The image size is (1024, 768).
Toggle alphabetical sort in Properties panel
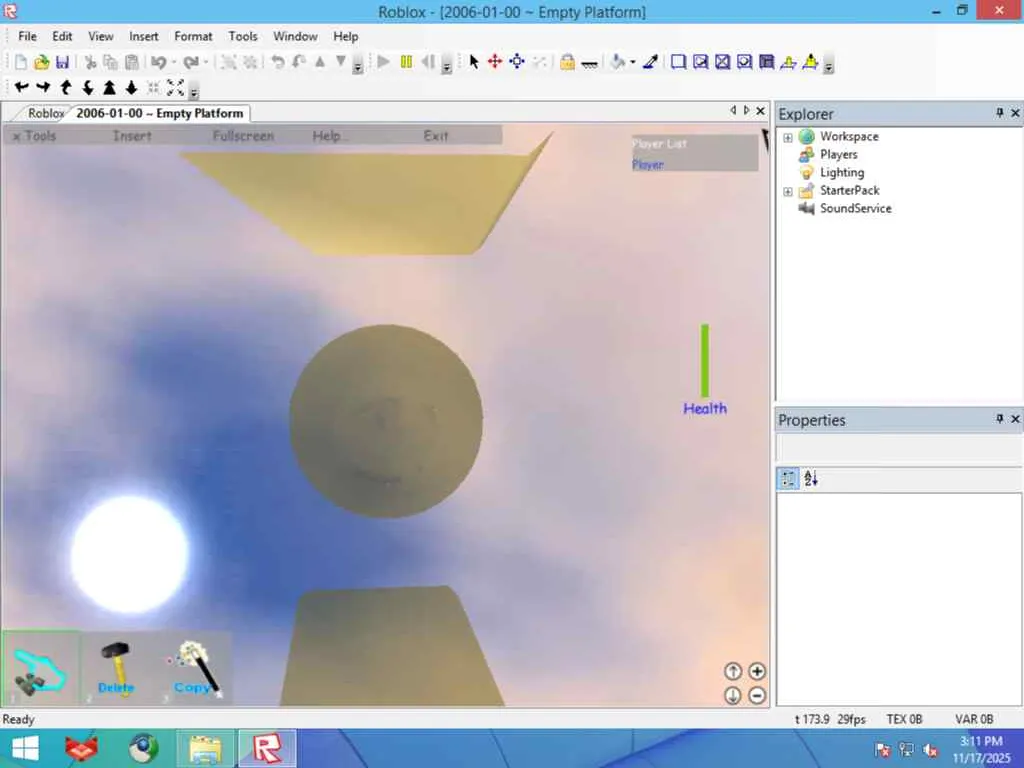click(811, 479)
